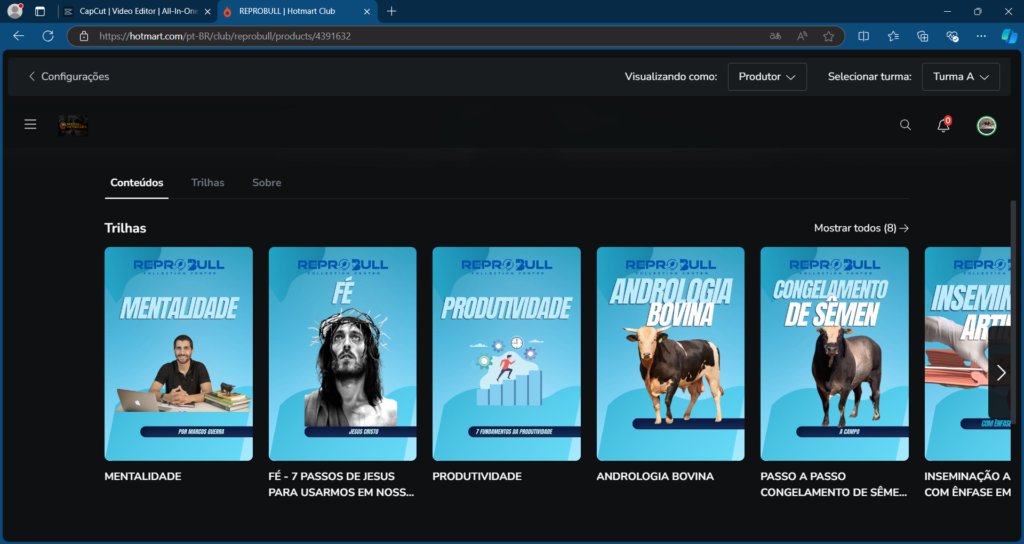
Task: Open the Mentalidade course thumbnail
Action: (x=178, y=353)
